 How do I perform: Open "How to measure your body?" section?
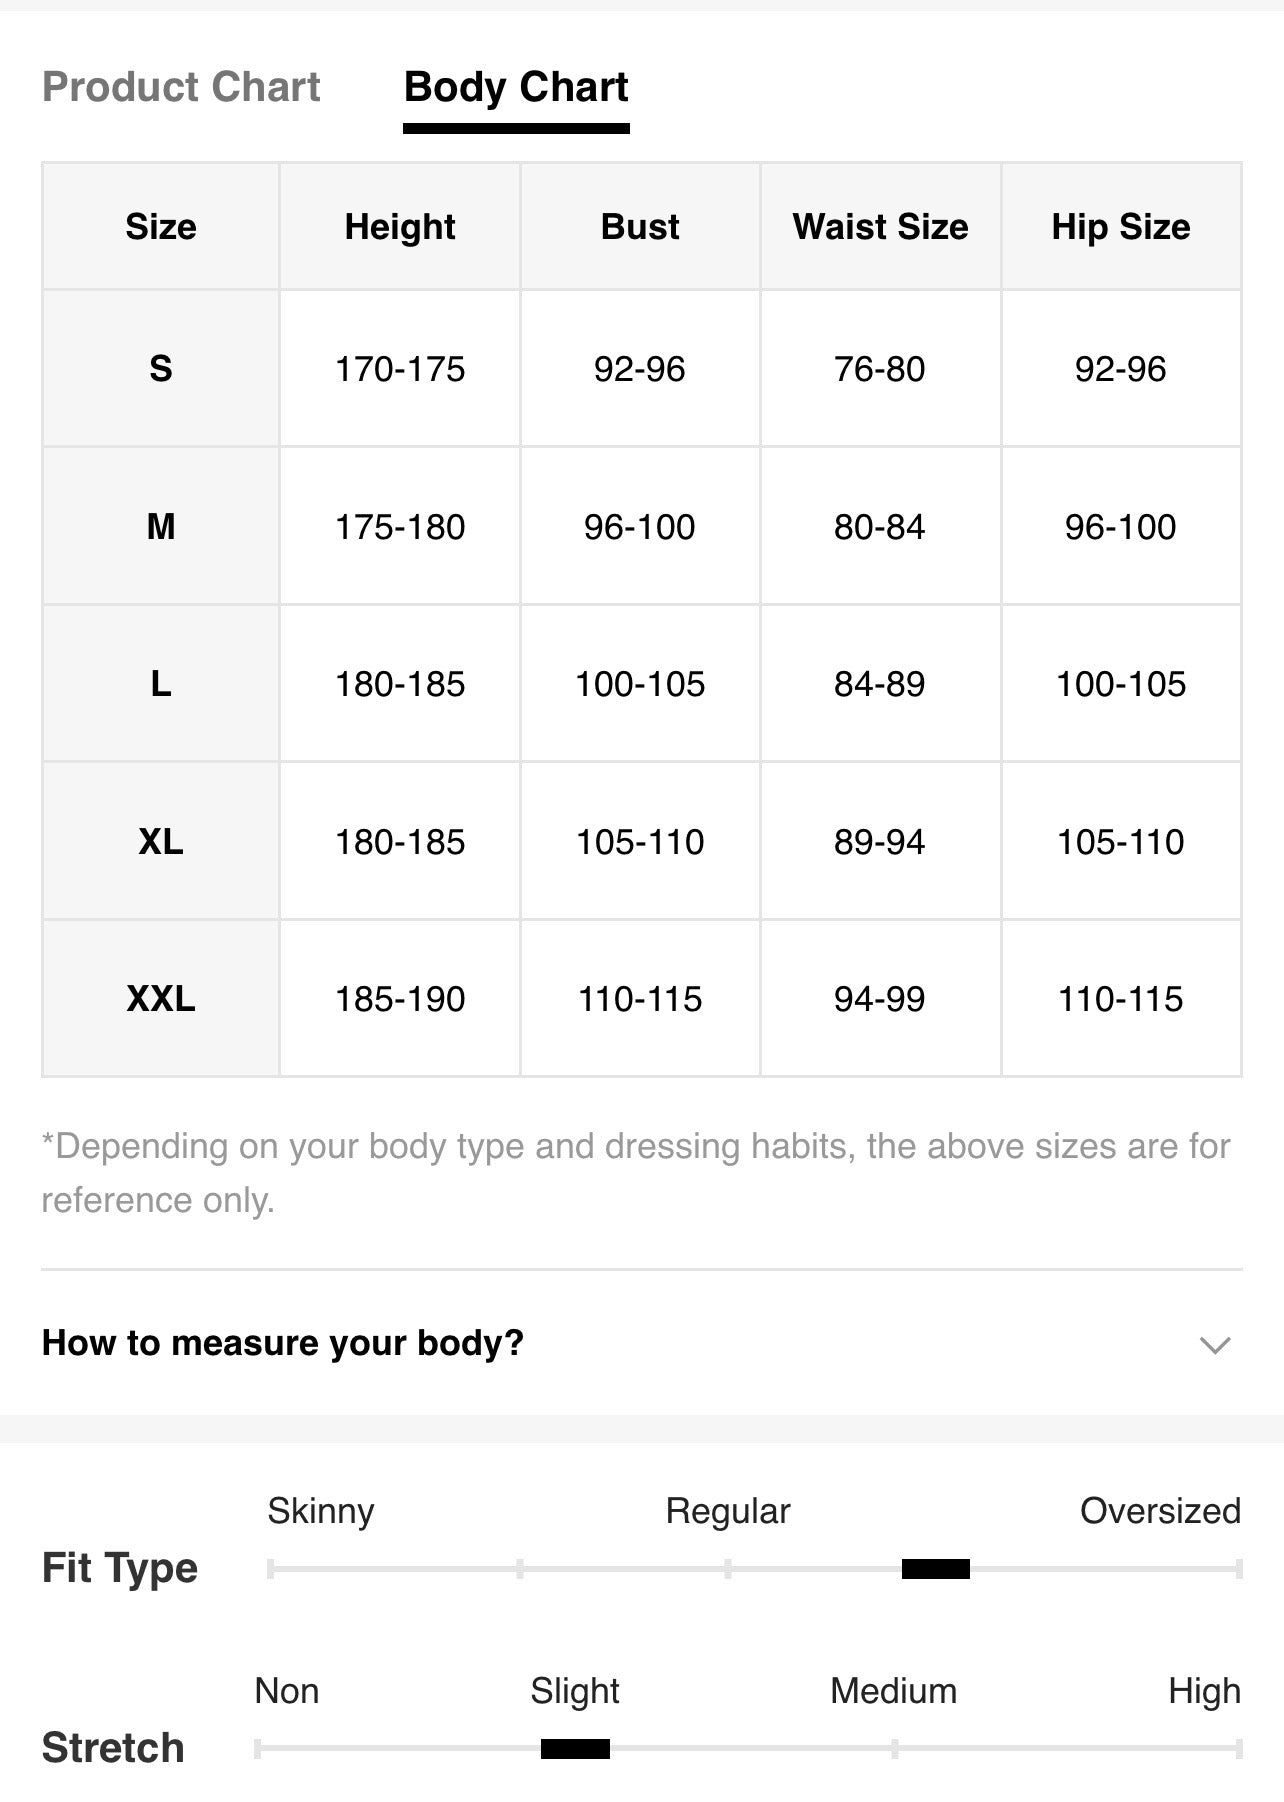coord(641,1343)
